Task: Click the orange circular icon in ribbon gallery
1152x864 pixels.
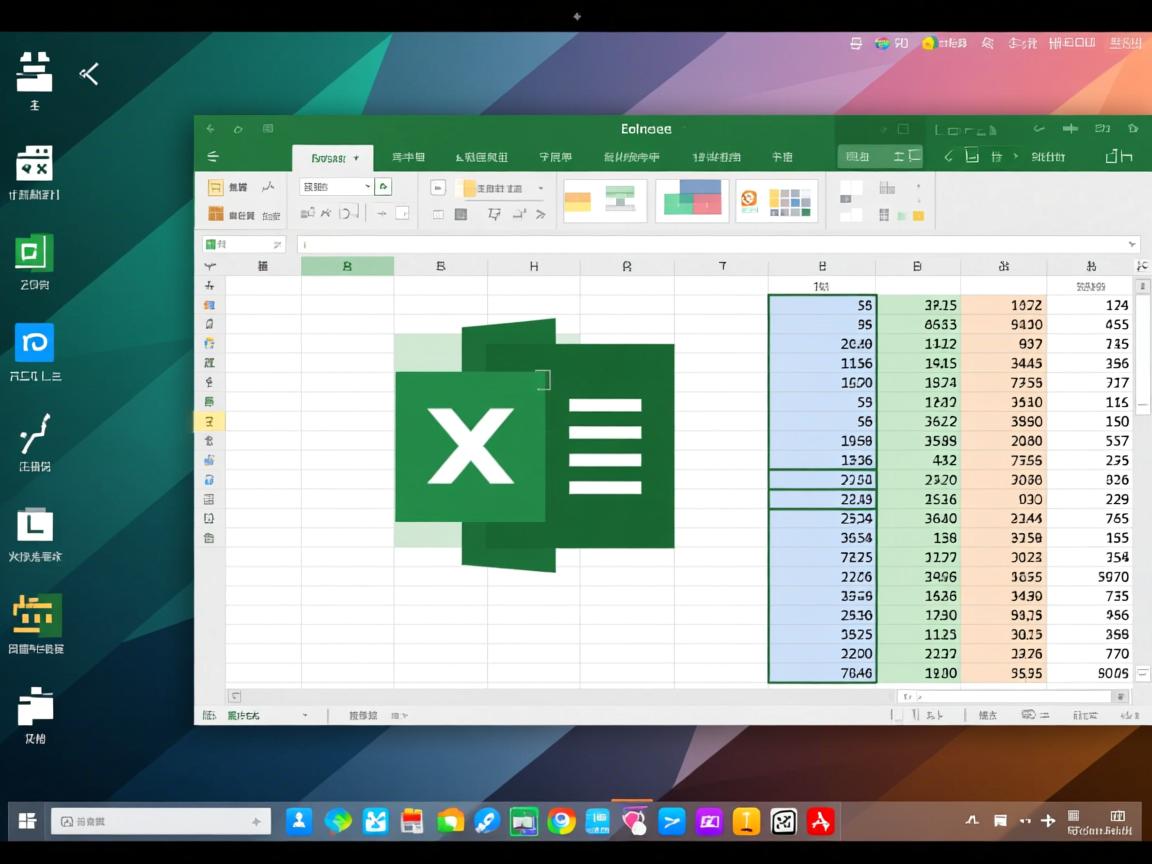Action: [x=749, y=200]
